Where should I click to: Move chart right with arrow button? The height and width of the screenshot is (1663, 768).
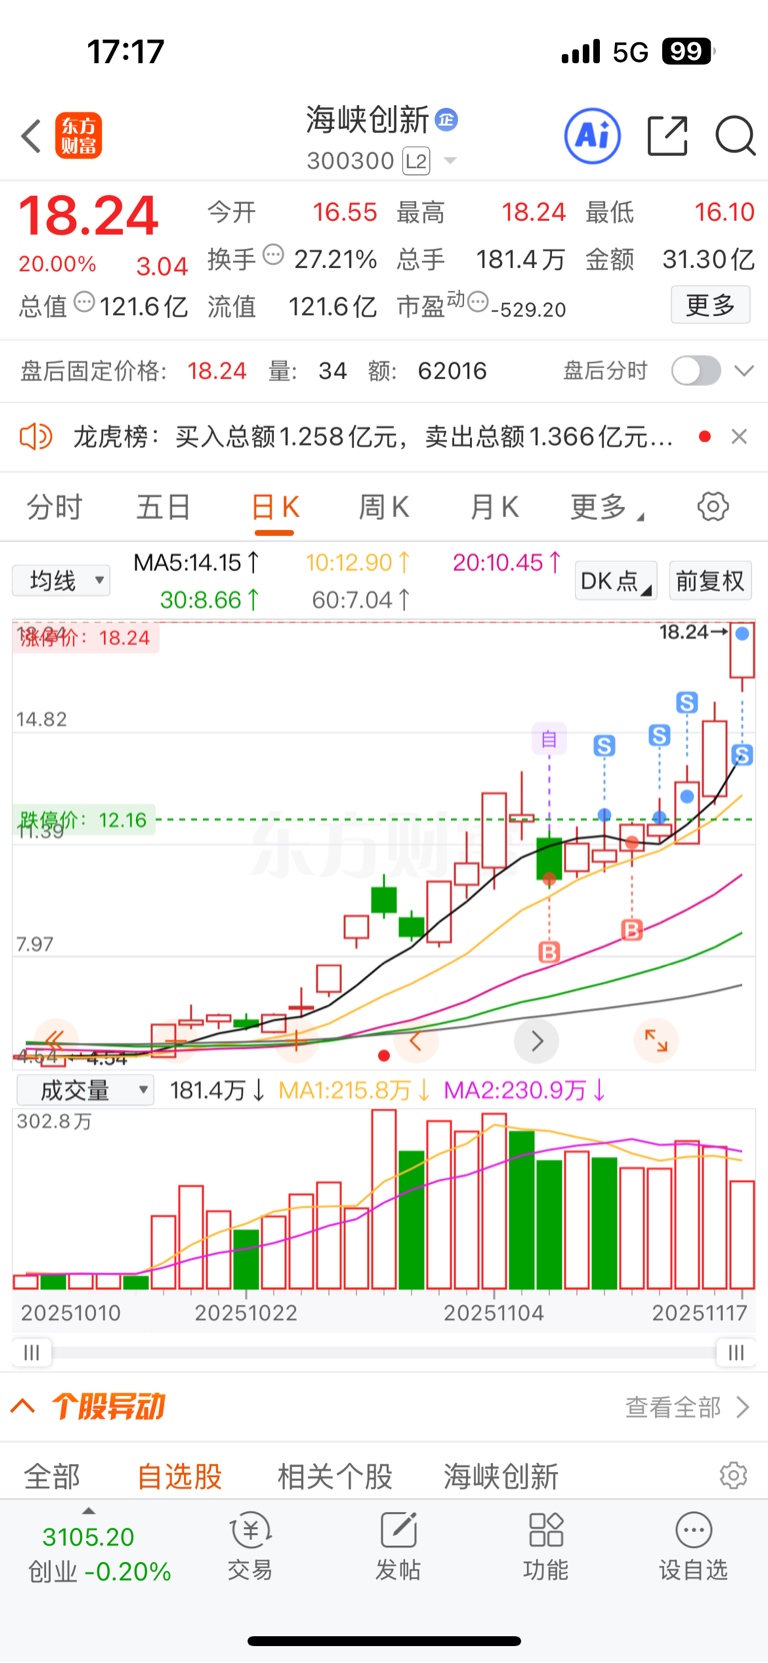pos(537,1041)
